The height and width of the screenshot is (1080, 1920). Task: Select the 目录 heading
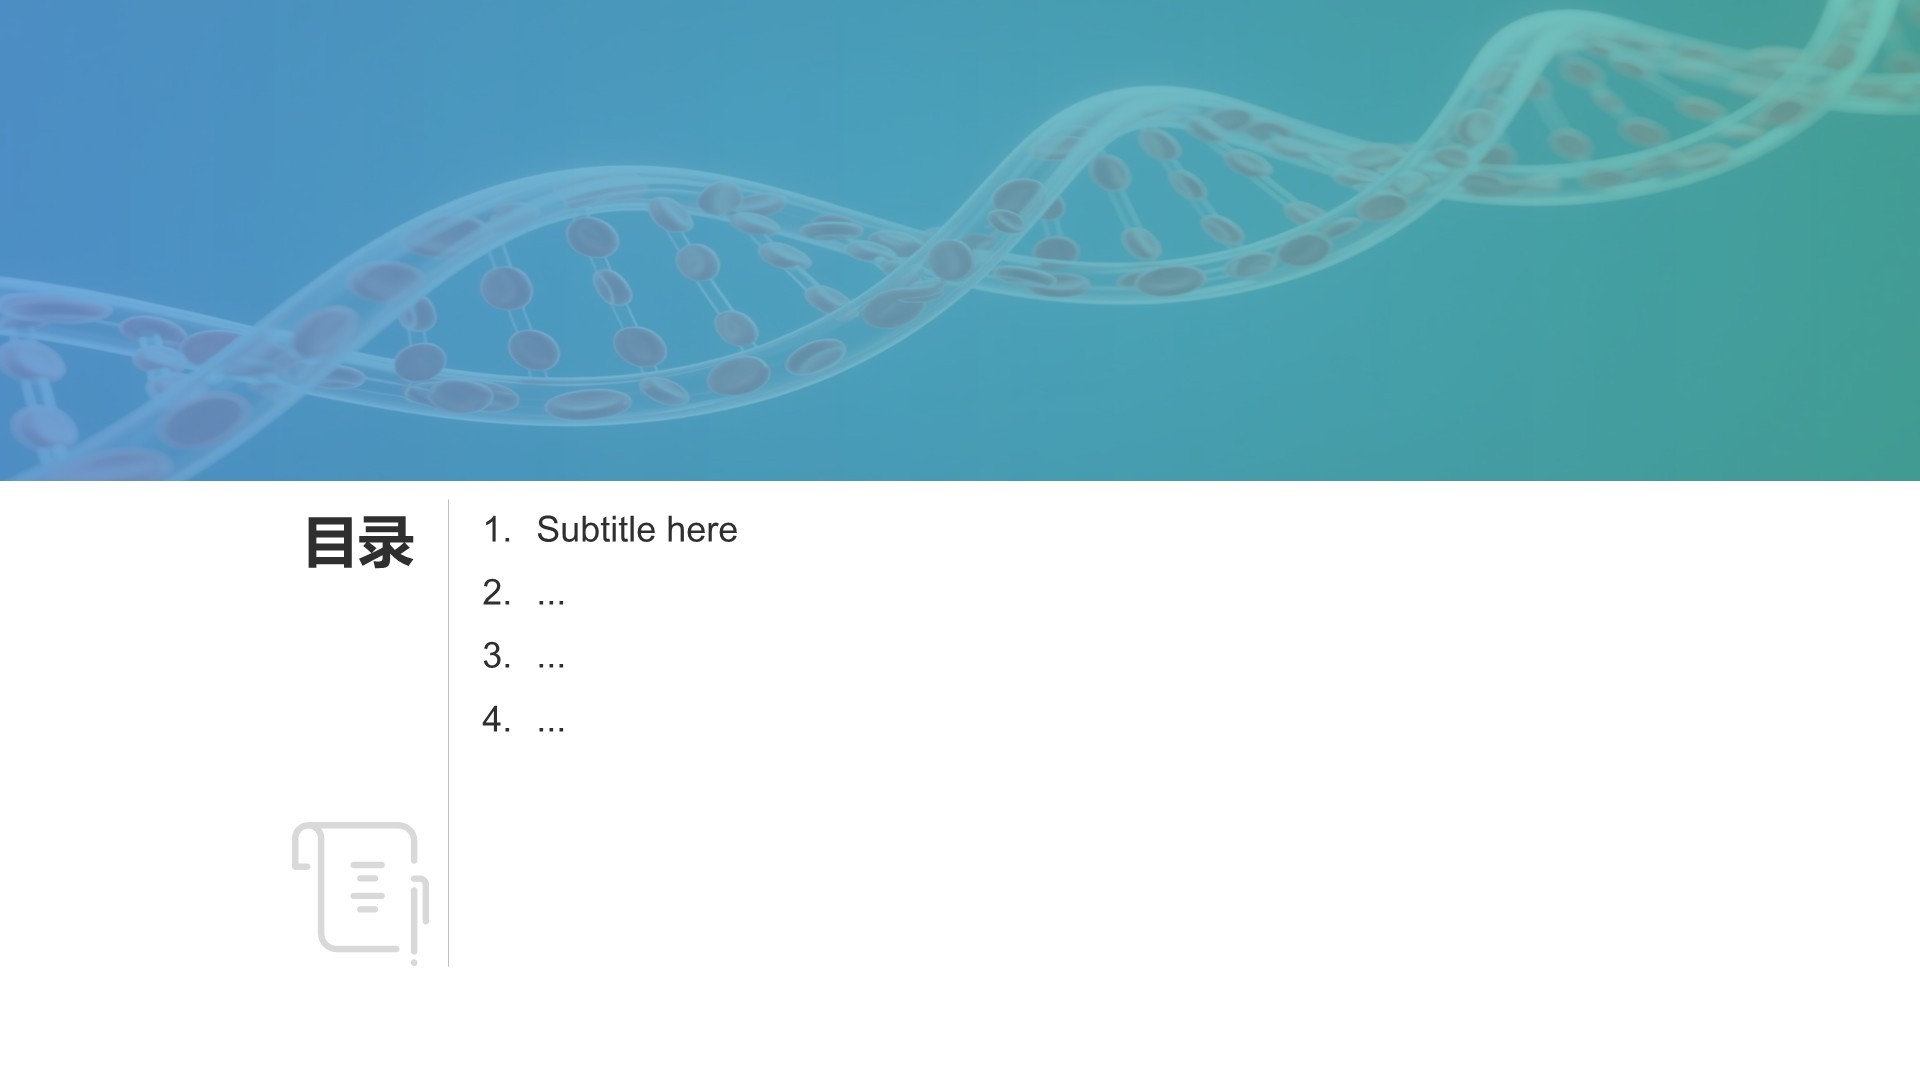coord(359,543)
